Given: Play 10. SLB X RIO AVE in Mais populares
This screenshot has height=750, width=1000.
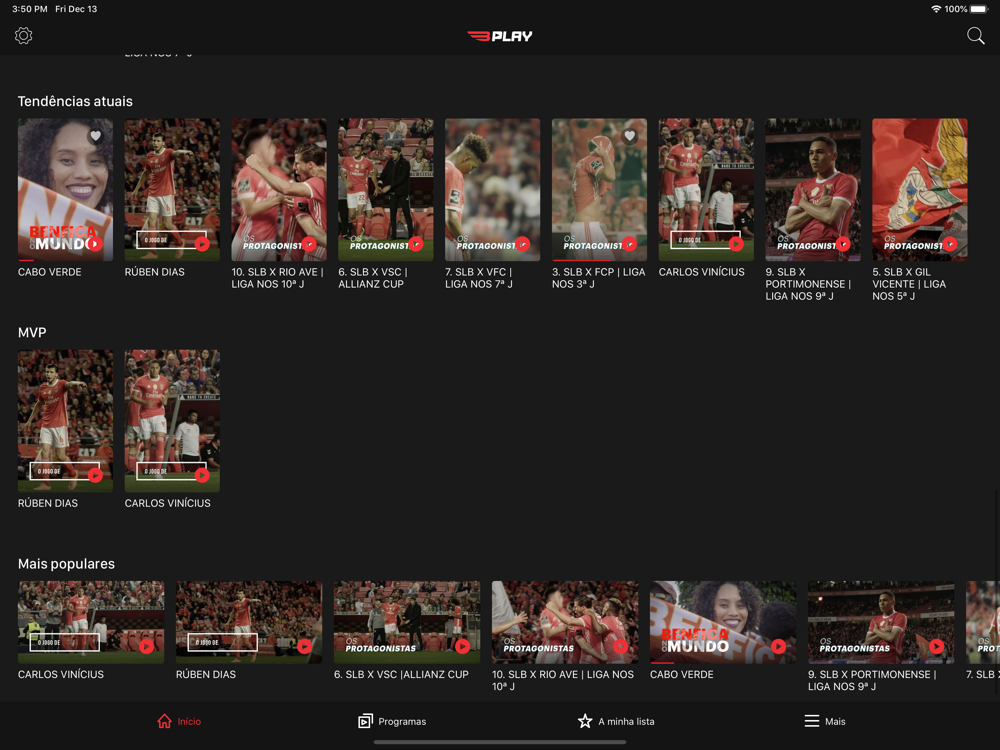Looking at the screenshot, I should pyautogui.click(x=621, y=646).
